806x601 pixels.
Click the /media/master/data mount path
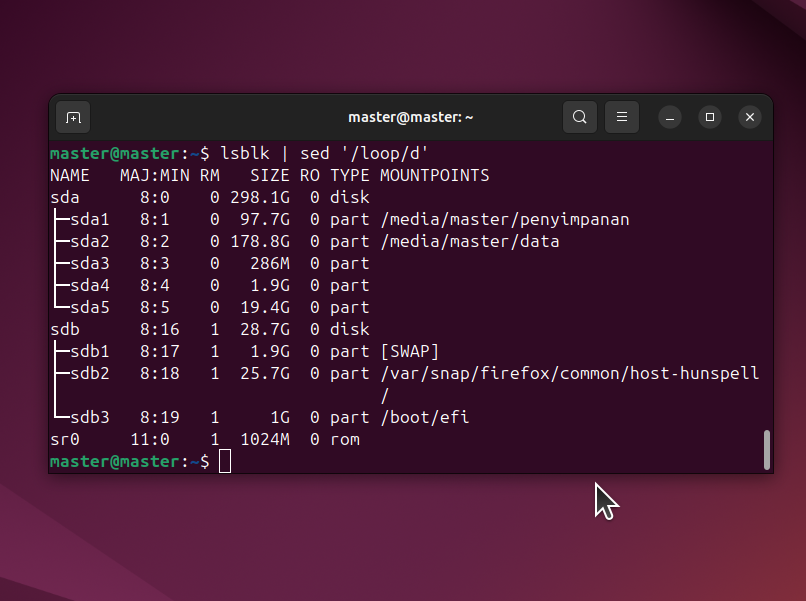click(470, 242)
